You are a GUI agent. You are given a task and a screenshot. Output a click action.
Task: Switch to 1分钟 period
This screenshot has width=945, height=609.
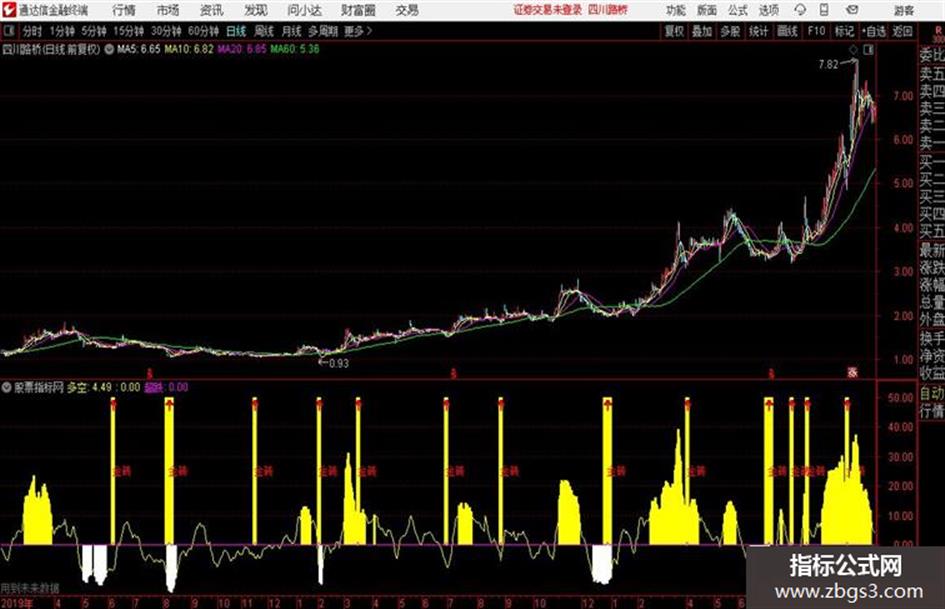click(61, 31)
